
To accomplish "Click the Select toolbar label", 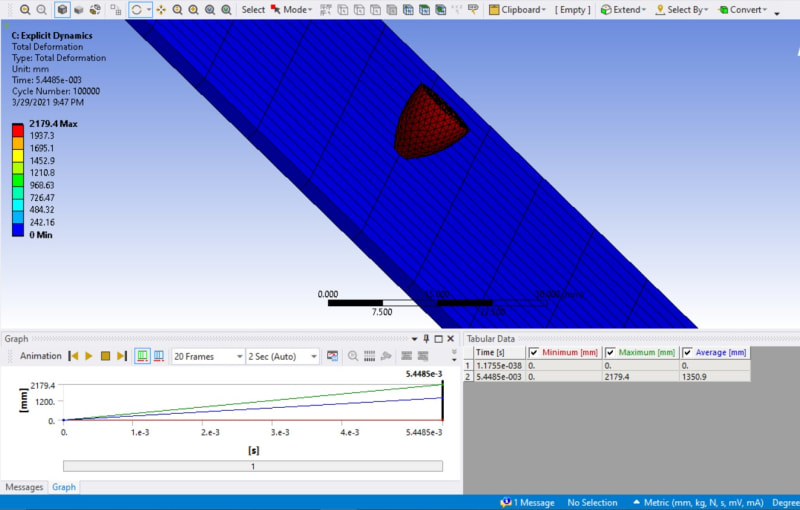I will pos(253,9).
